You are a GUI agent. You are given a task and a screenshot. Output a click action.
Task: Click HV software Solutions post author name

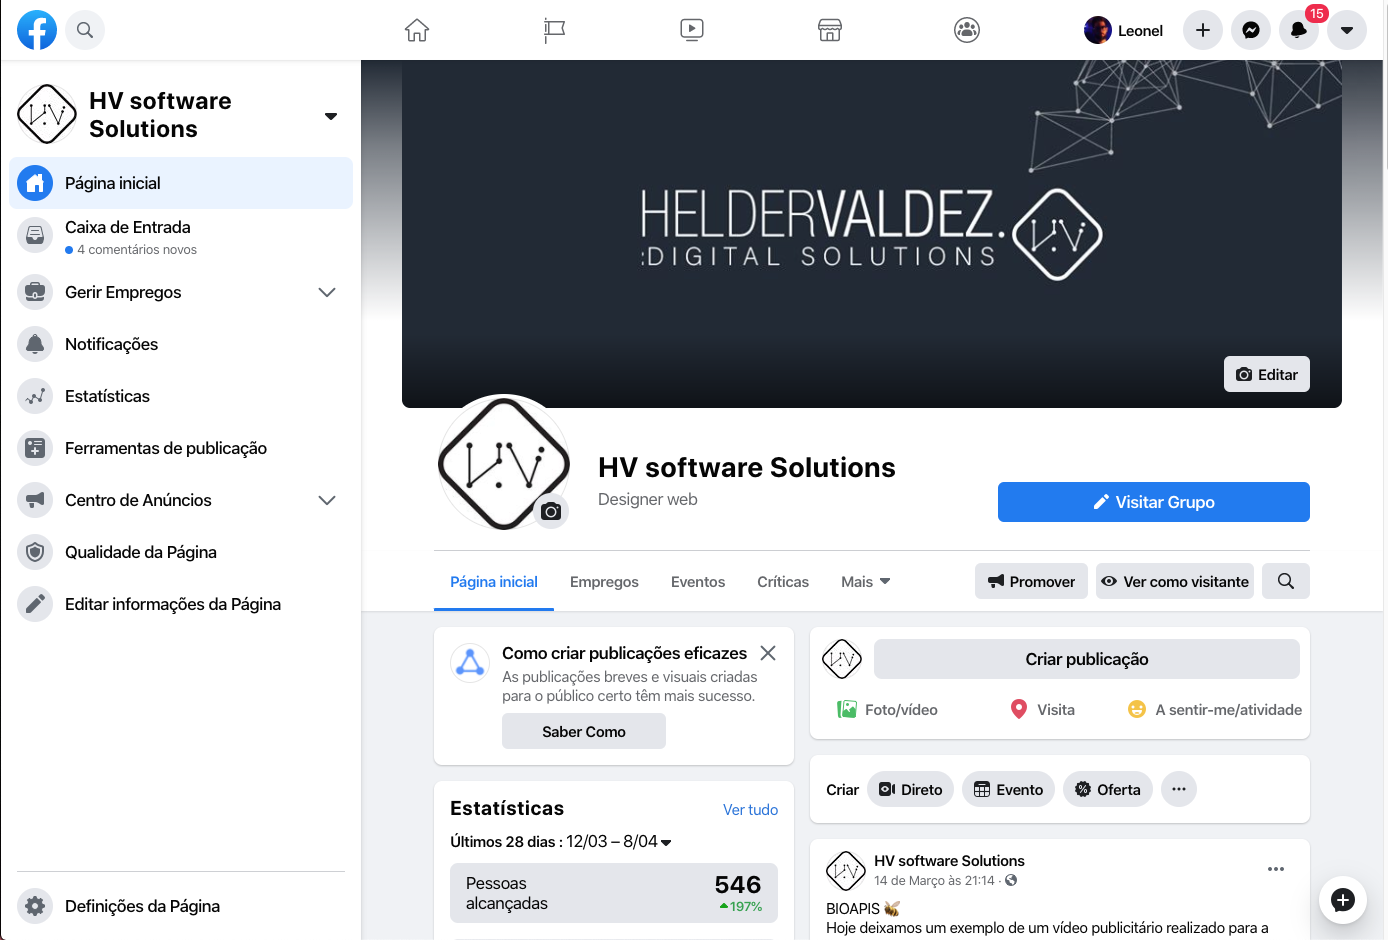(949, 860)
